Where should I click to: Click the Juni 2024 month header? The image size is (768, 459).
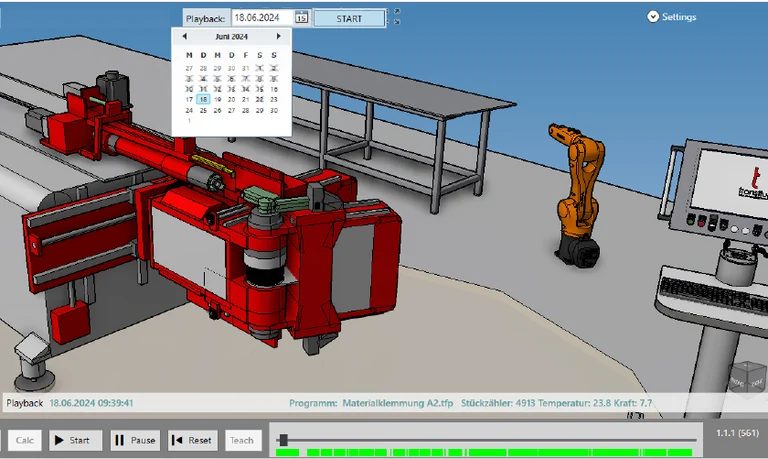click(231, 36)
